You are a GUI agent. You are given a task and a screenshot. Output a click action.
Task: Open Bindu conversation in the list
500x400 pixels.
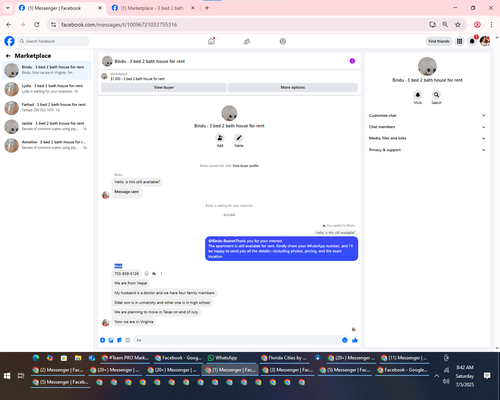47,70
